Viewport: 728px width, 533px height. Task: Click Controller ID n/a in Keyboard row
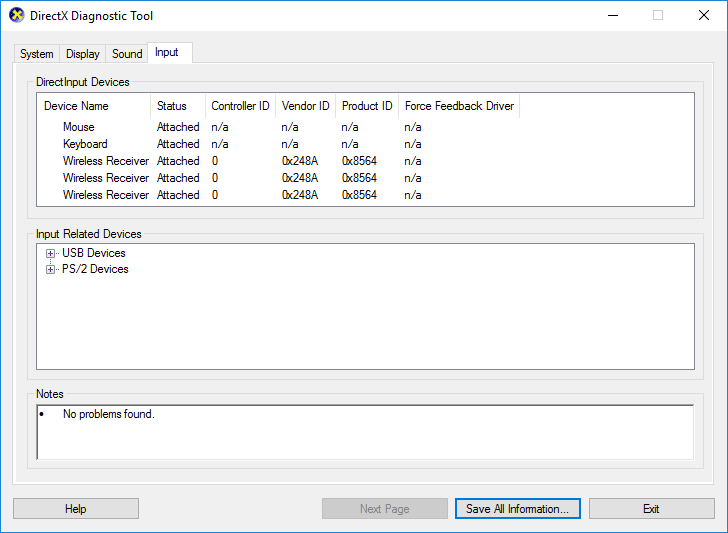click(220, 144)
